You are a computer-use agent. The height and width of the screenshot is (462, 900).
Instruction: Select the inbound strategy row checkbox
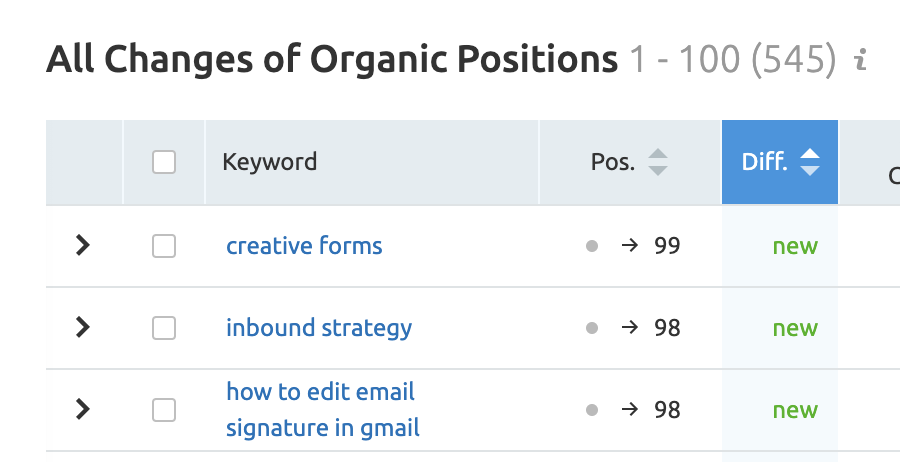[x=164, y=328]
